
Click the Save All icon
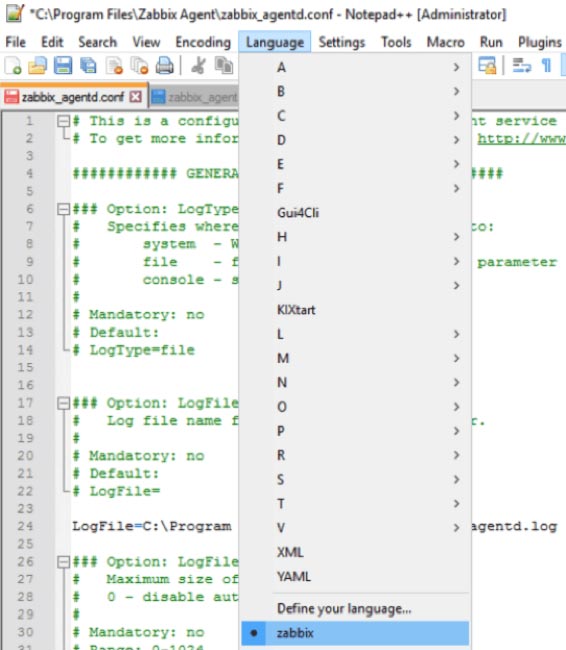pyautogui.click(x=88, y=65)
